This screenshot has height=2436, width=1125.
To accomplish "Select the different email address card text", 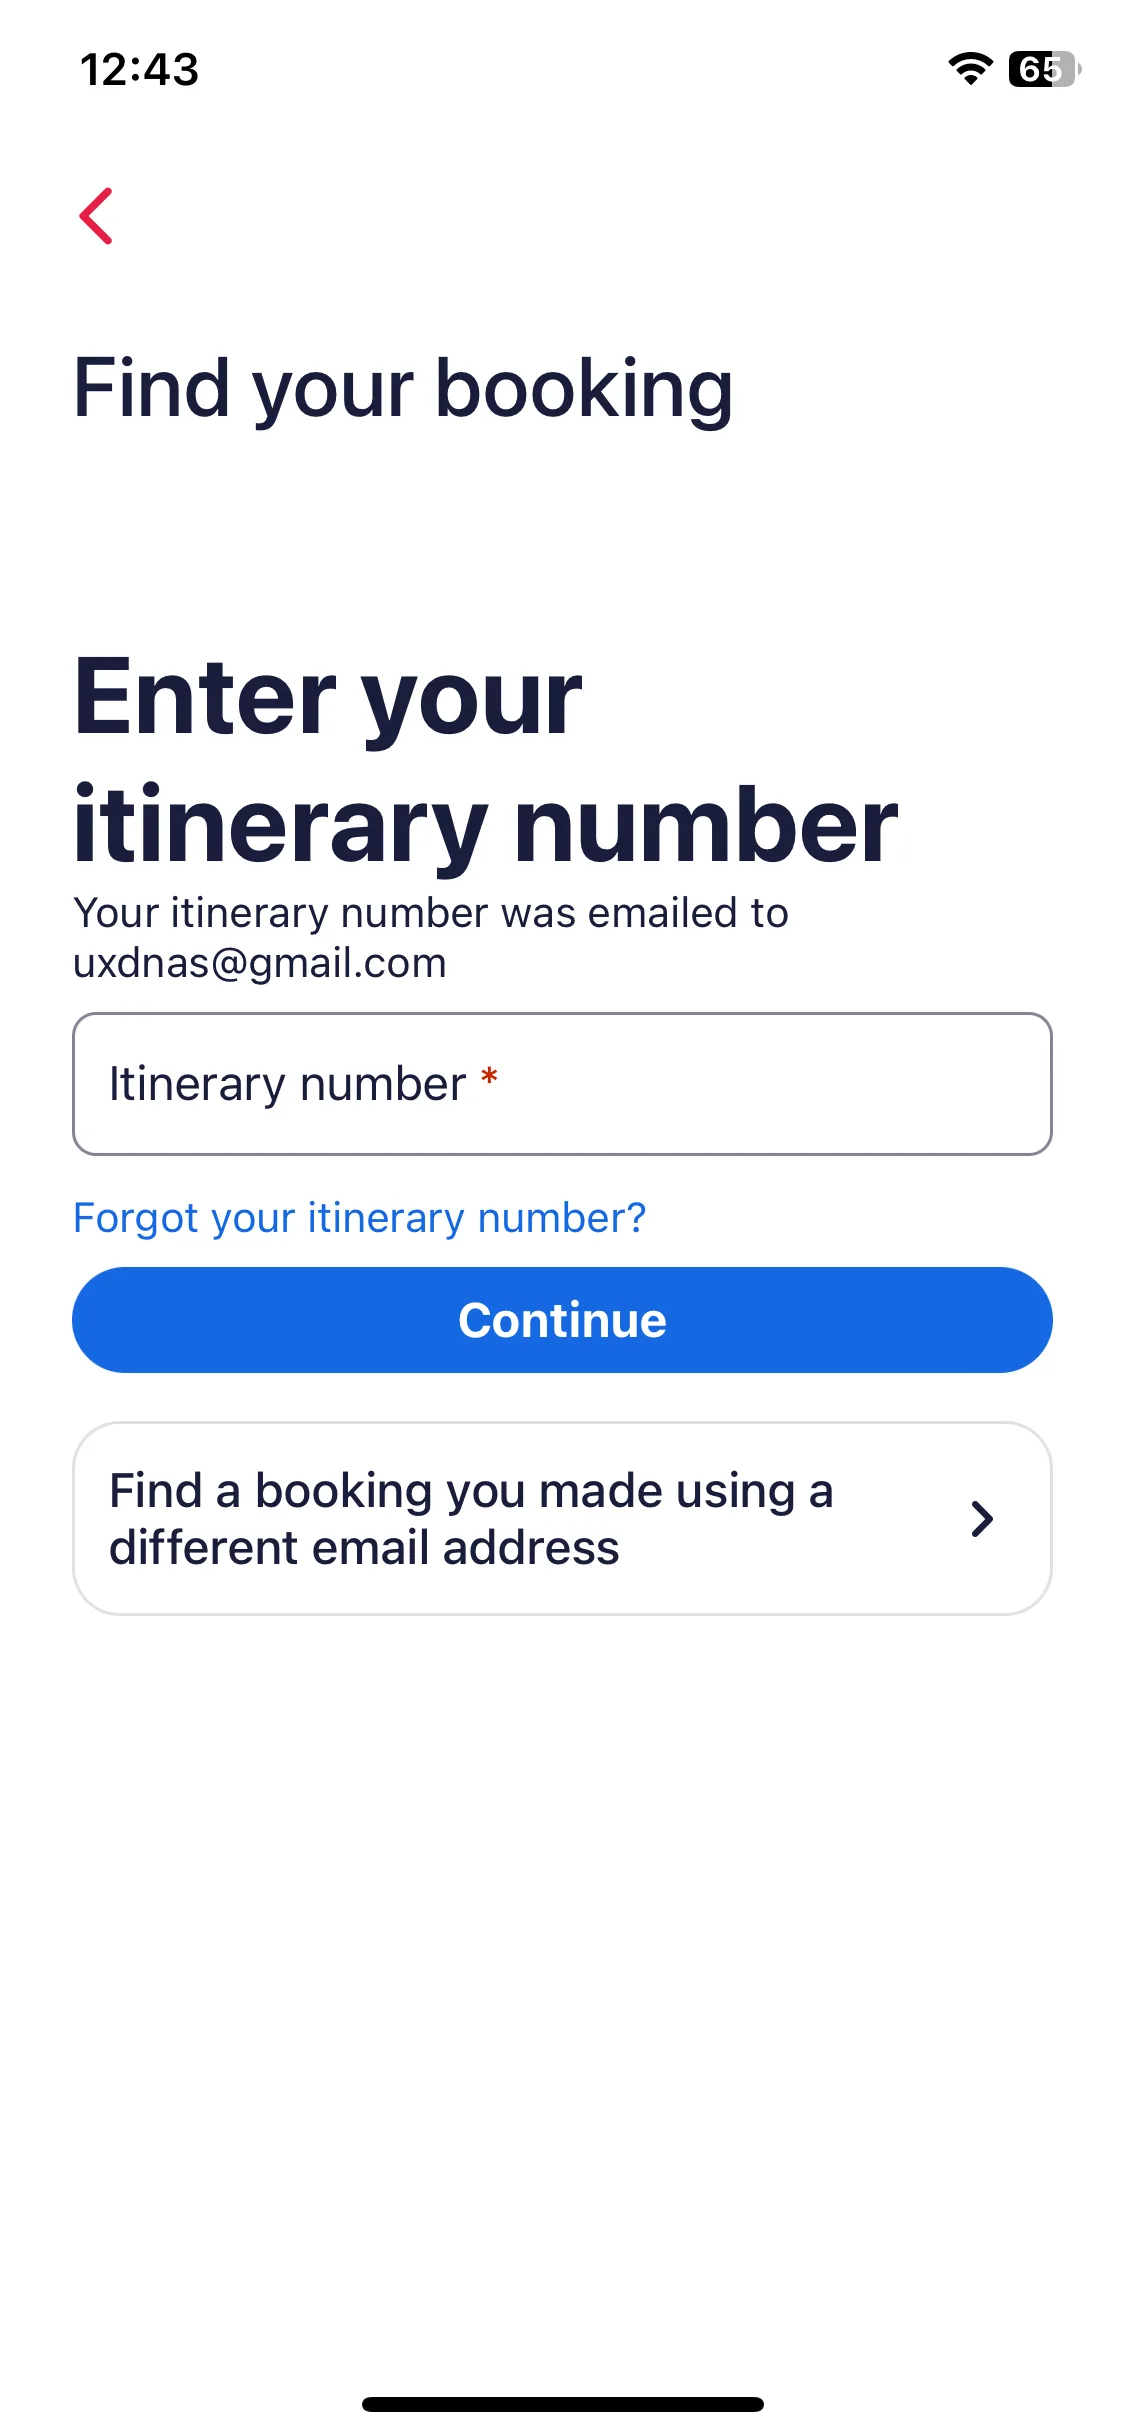I will pos(471,1519).
